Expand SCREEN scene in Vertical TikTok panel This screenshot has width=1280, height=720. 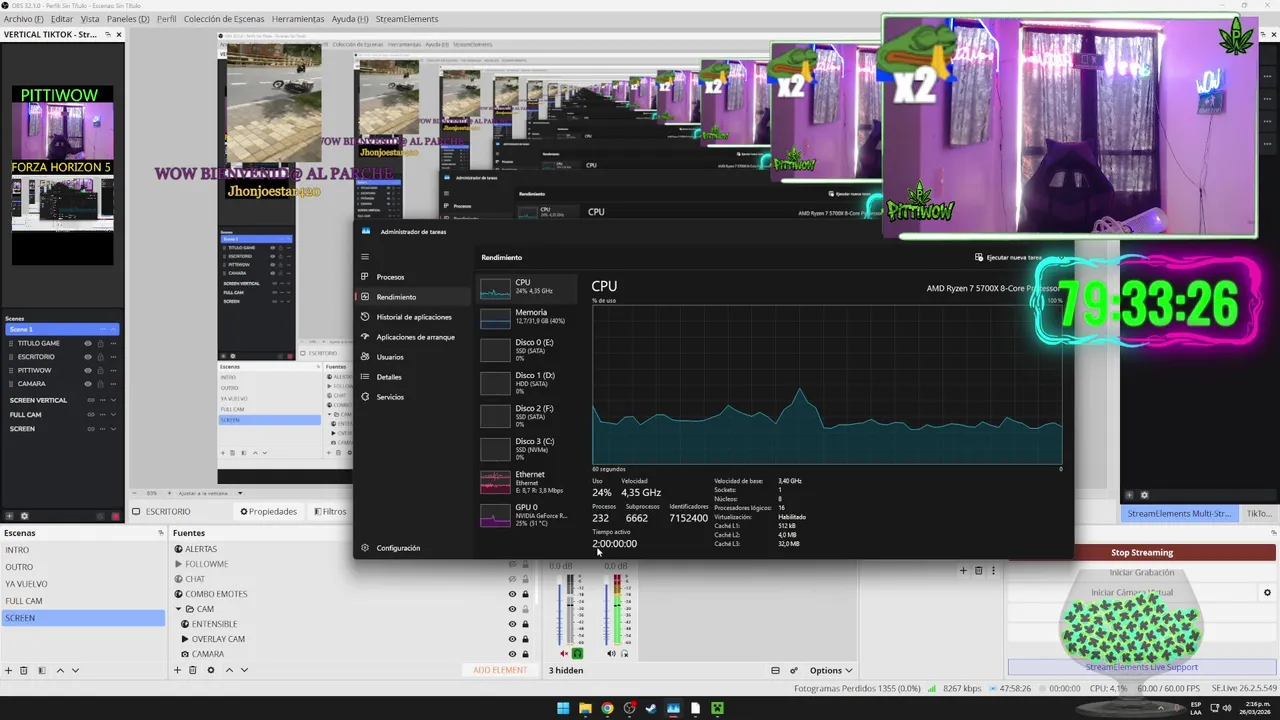113,429
